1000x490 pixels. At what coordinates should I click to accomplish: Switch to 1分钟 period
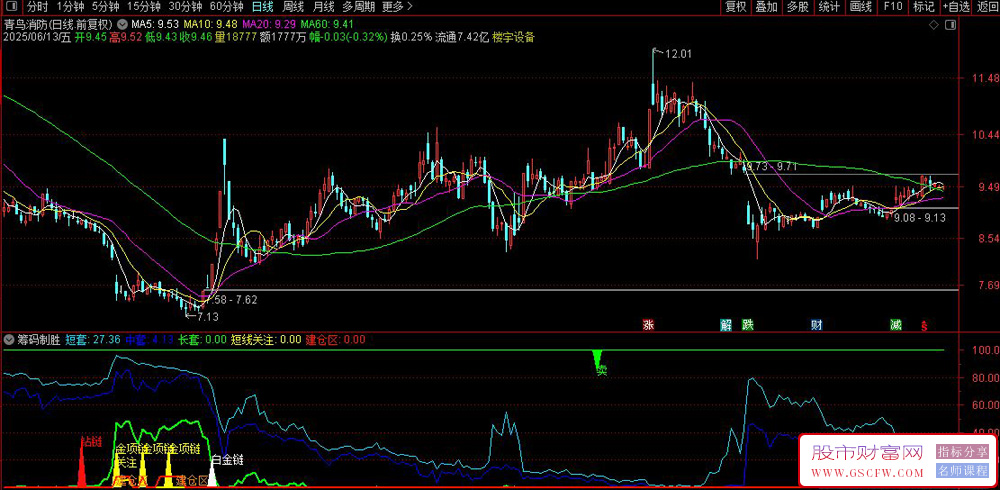click(70, 6)
